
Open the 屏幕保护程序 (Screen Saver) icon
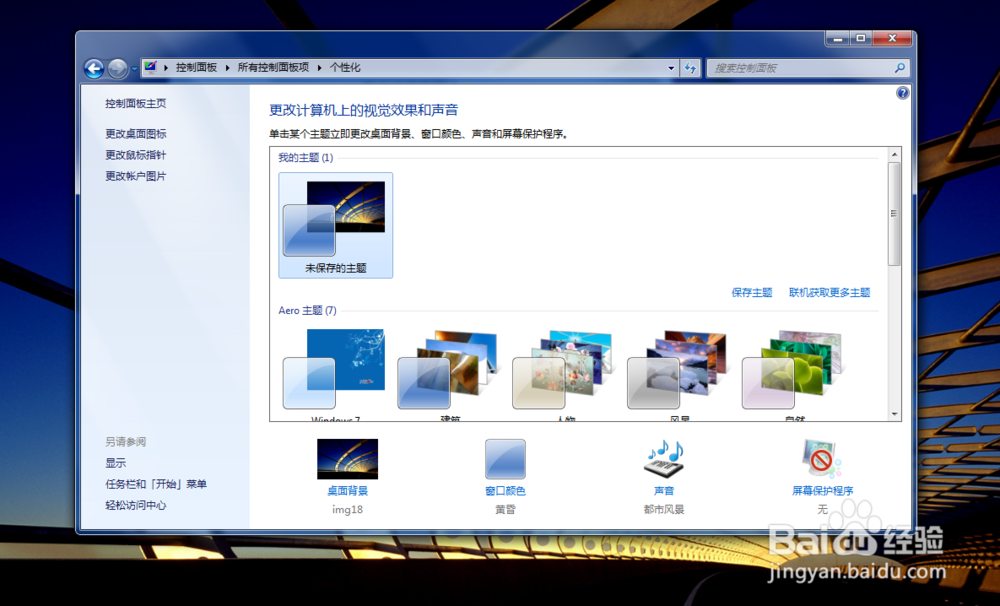tap(822, 458)
